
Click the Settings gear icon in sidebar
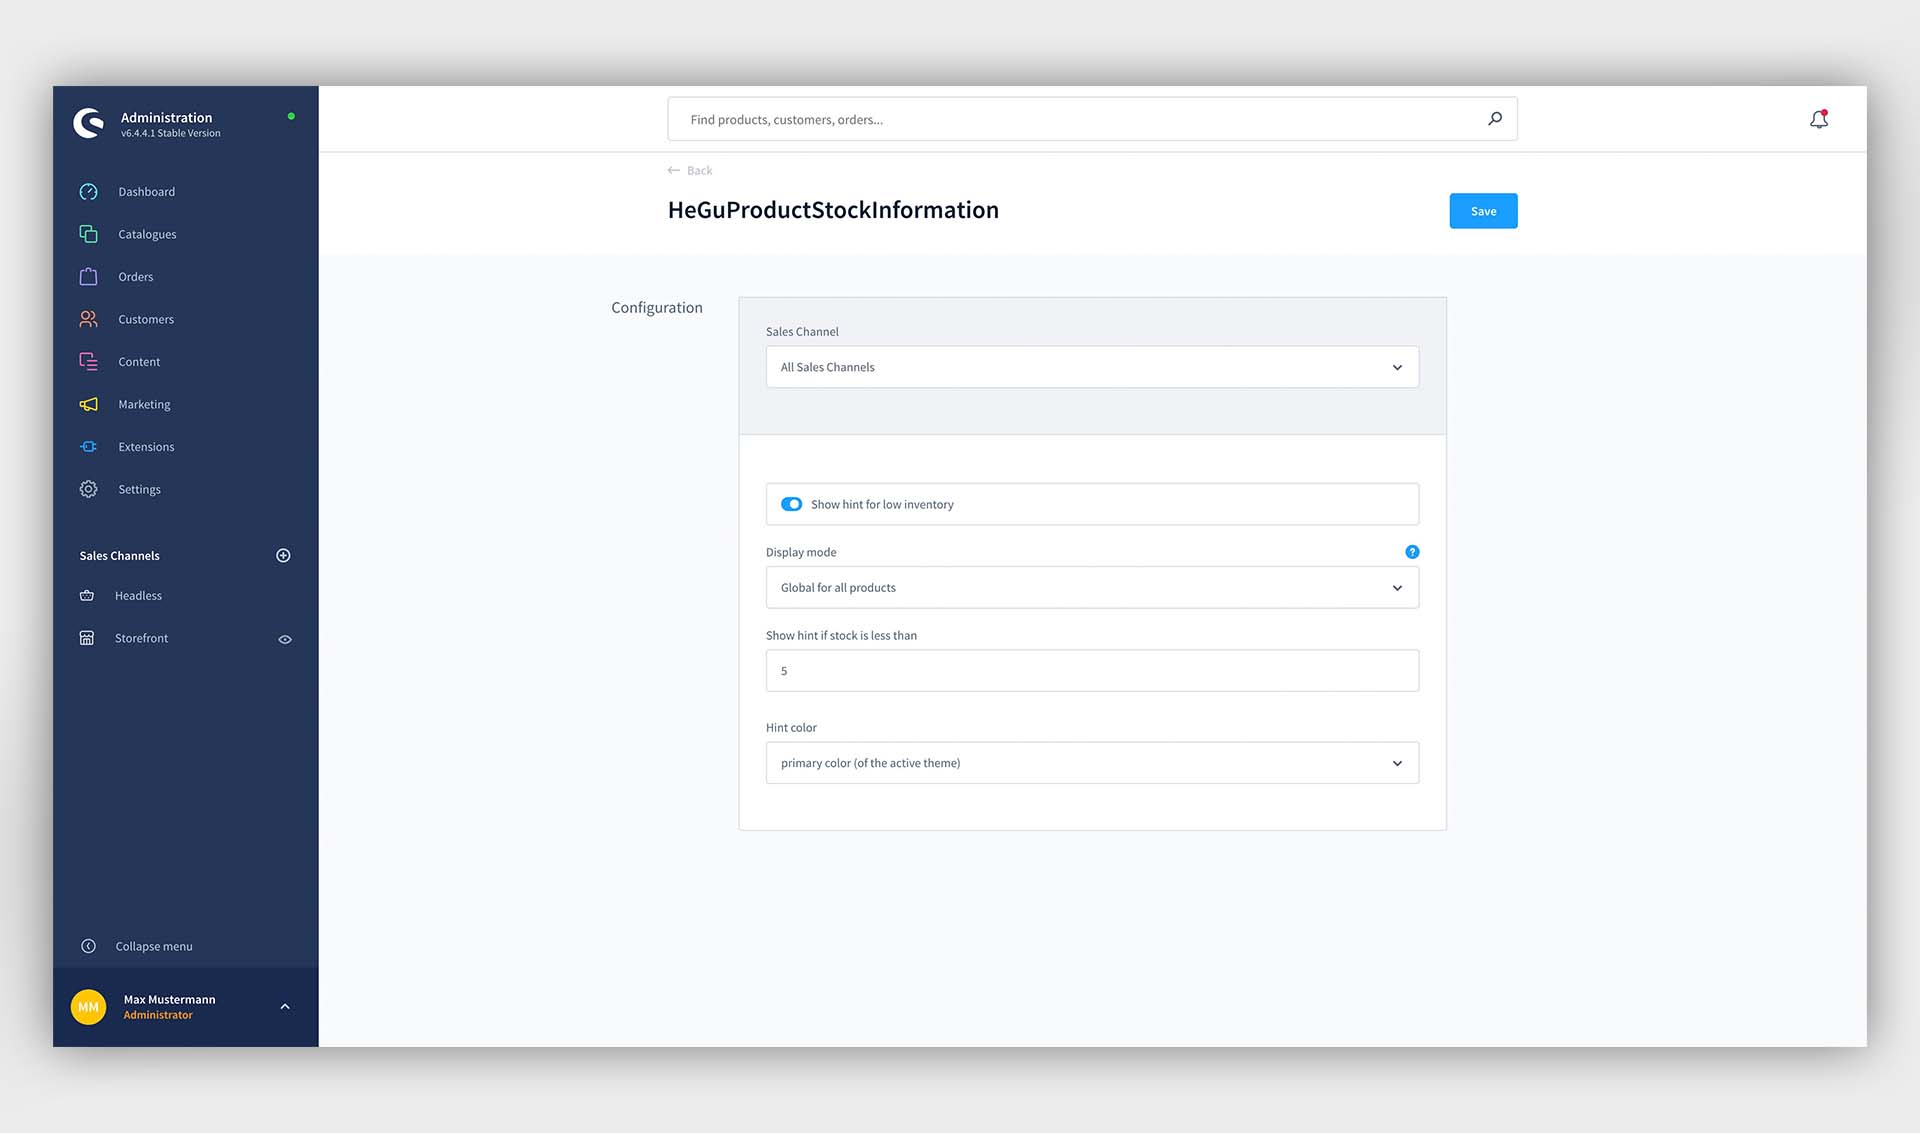(89, 488)
